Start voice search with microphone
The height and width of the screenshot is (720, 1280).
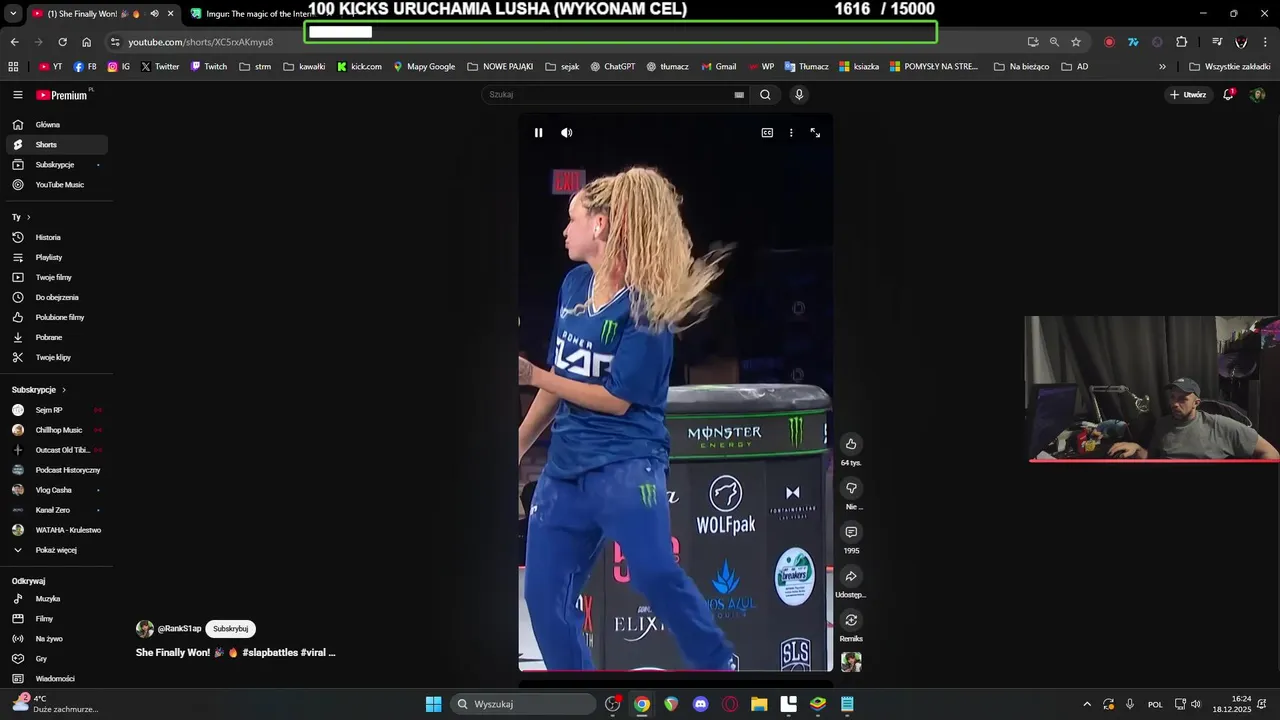pos(798,95)
